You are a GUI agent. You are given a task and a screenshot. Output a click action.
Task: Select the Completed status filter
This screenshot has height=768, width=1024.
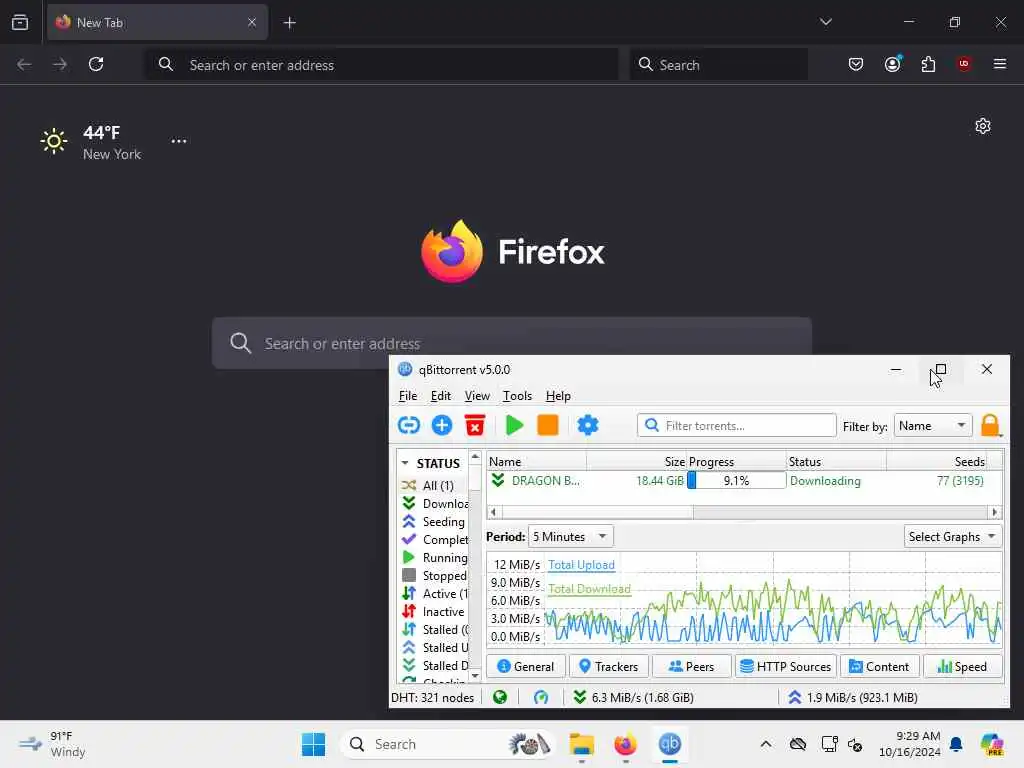pyautogui.click(x=434, y=539)
